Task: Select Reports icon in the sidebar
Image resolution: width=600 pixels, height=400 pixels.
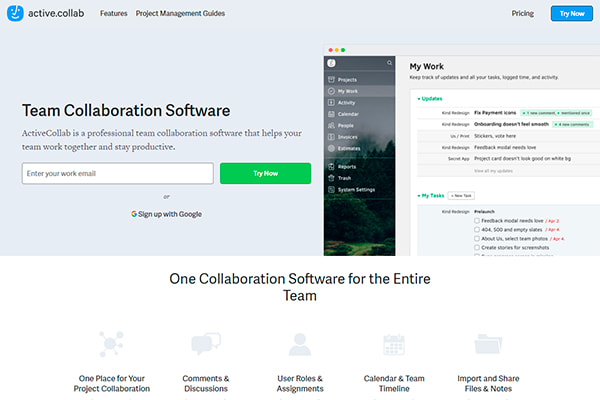Action: pyautogui.click(x=331, y=167)
